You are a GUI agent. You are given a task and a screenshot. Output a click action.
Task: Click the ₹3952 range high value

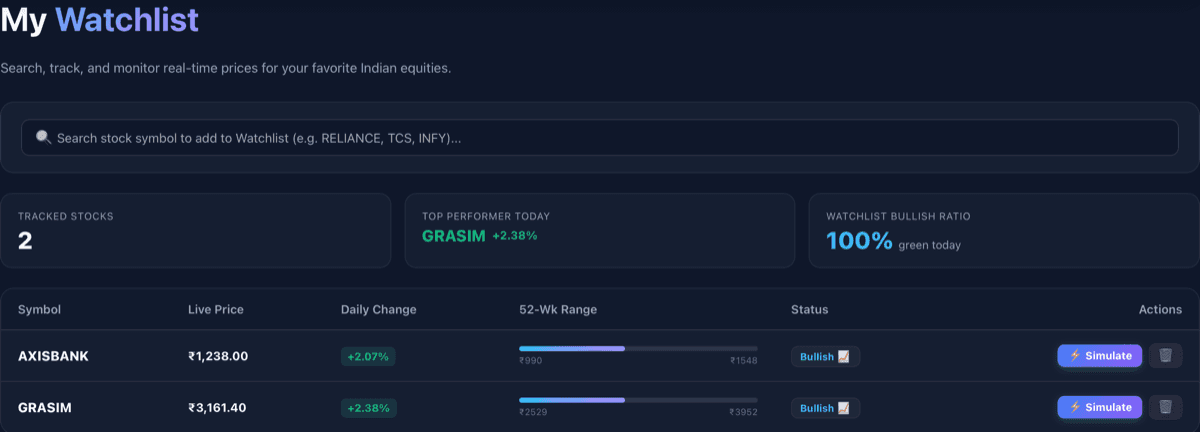click(x=744, y=412)
